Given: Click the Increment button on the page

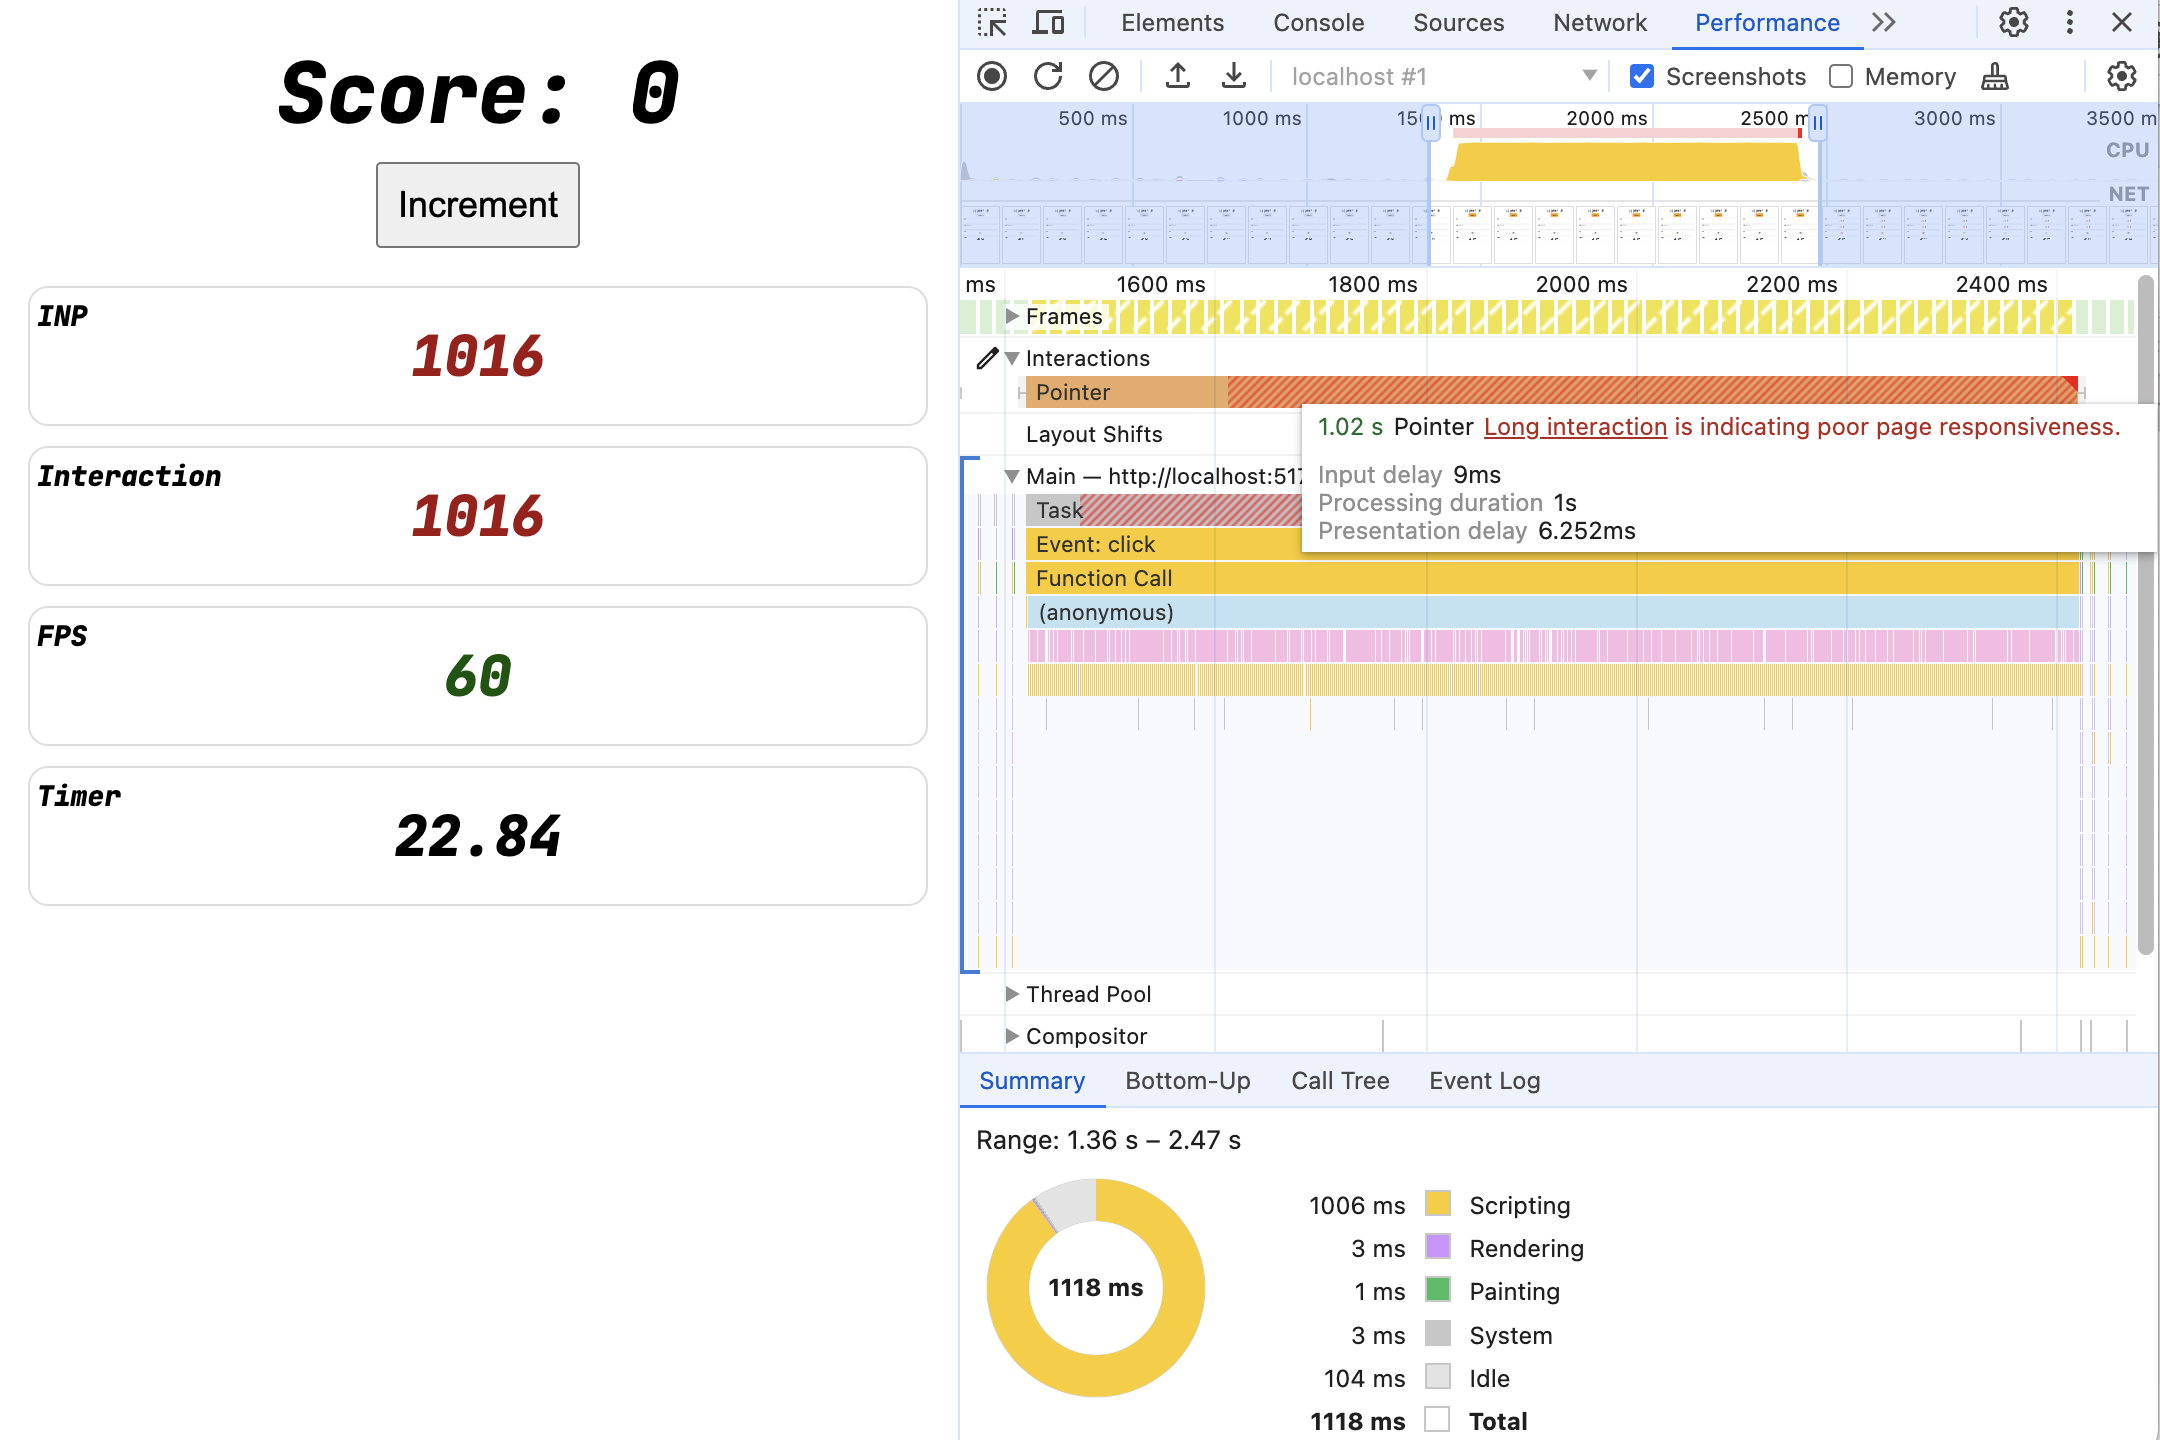Looking at the screenshot, I should 477,204.
